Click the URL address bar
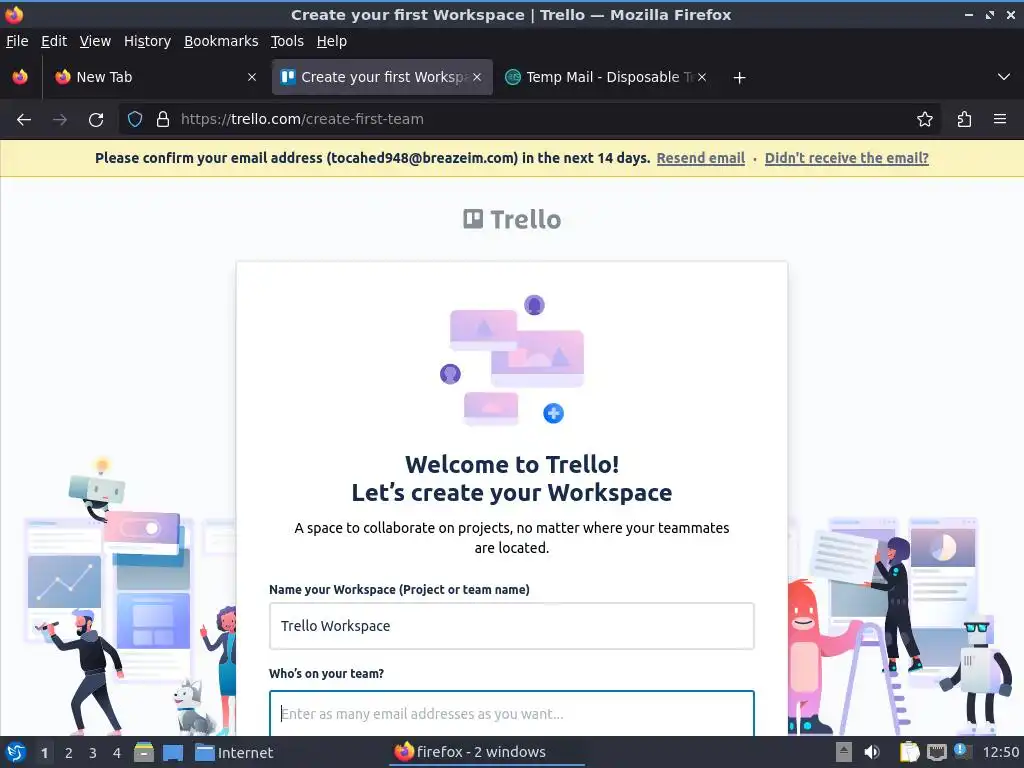The width and height of the screenshot is (1024, 768). click(x=529, y=119)
